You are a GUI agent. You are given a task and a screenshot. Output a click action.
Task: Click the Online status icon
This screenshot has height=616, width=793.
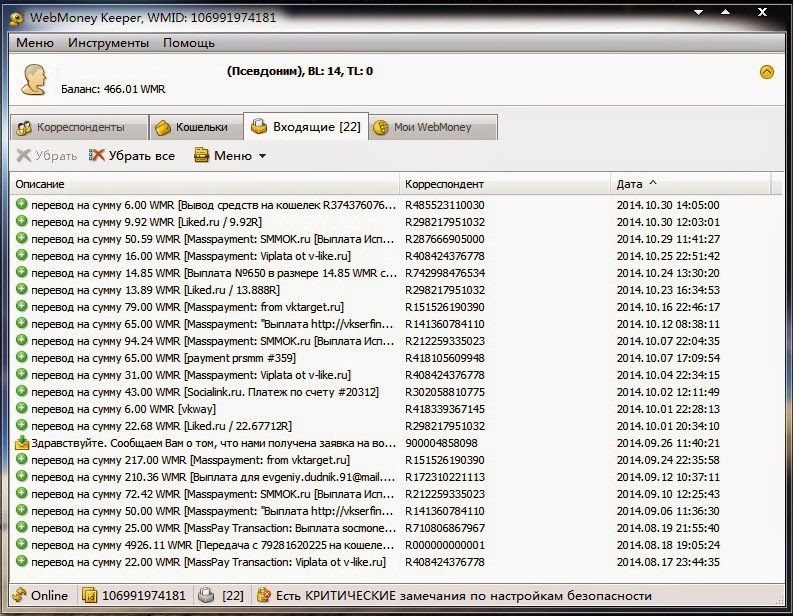pos(19,595)
